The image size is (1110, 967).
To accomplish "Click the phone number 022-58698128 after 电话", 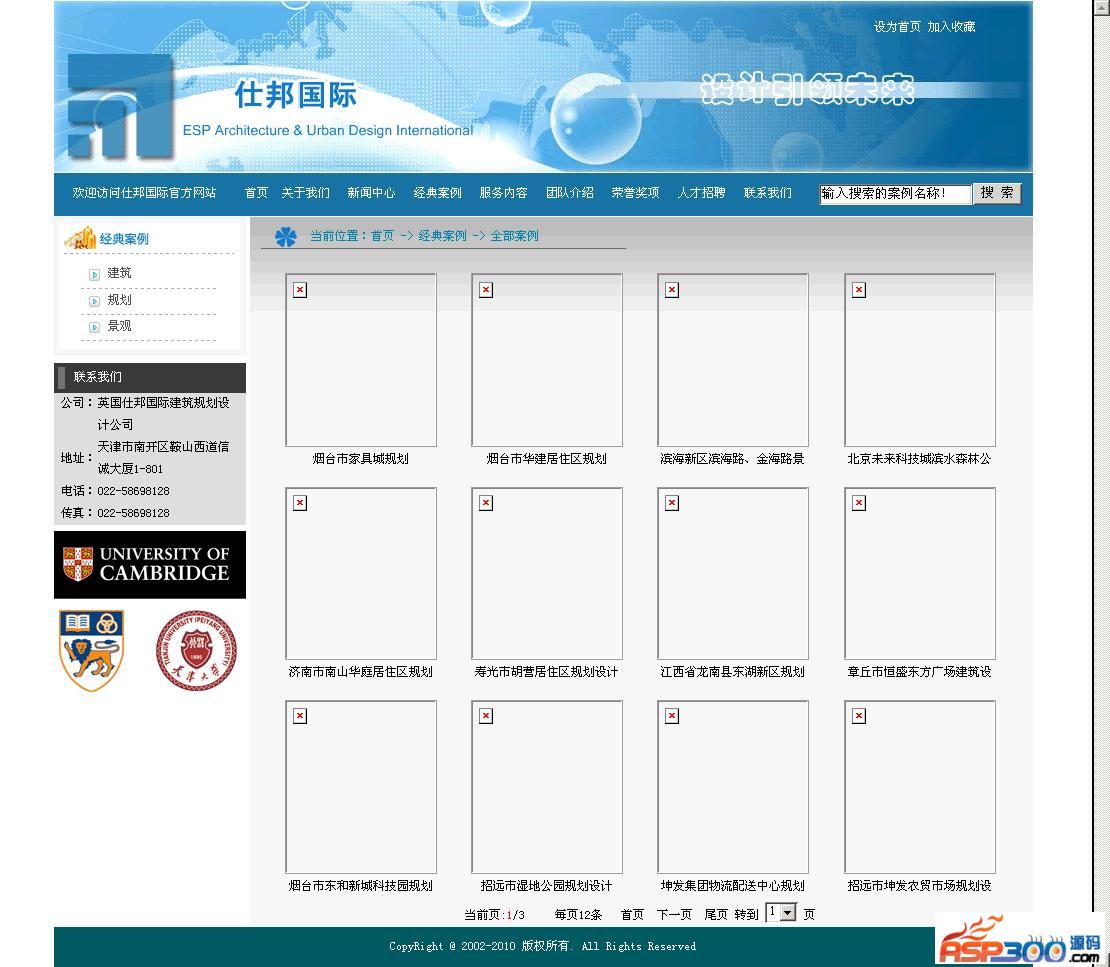I will pos(133,491).
